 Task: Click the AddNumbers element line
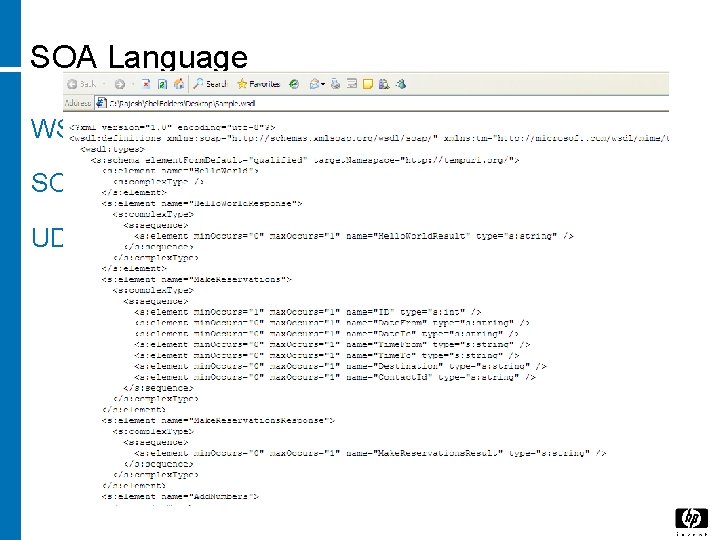[180, 496]
